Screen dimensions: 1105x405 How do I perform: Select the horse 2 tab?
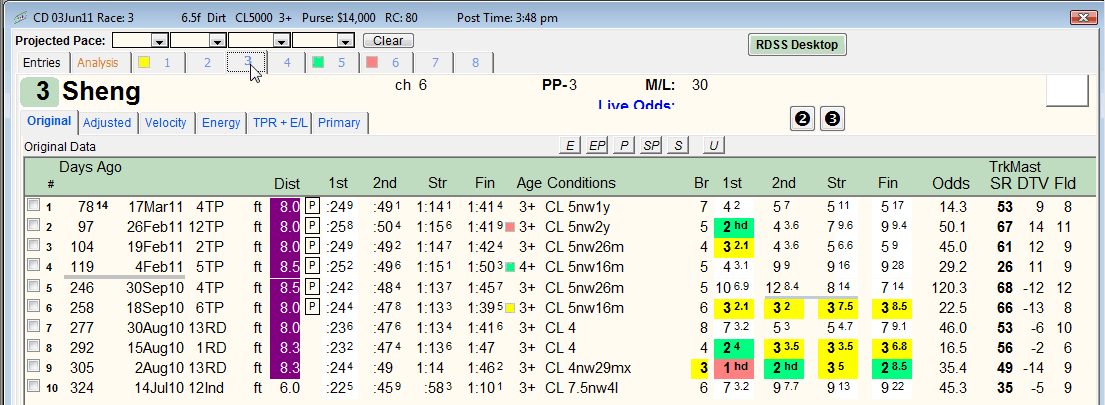[206, 63]
